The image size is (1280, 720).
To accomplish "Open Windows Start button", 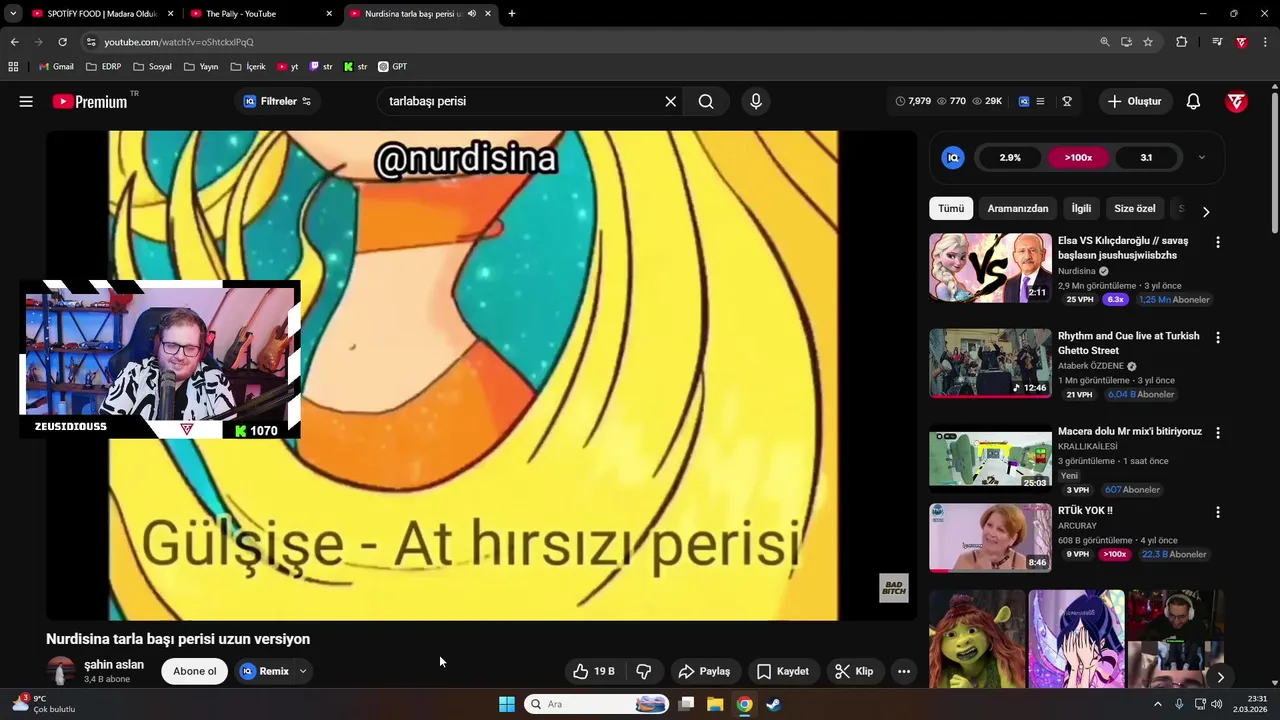I will (x=507, y=704).
